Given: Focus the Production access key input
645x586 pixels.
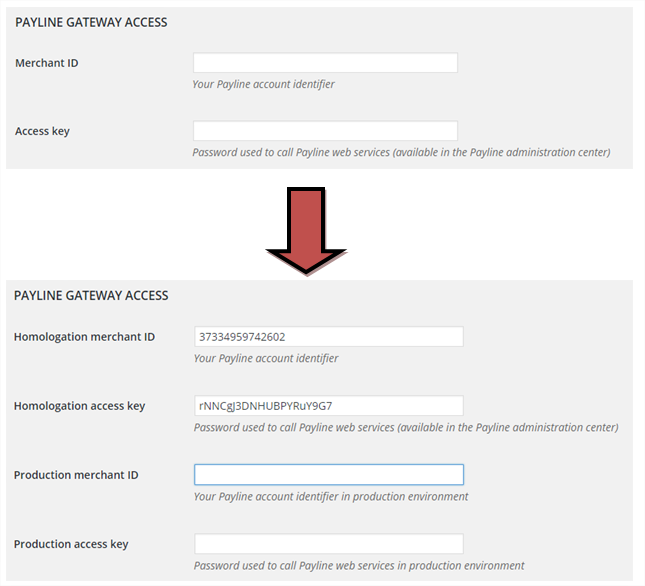Looking at the screenshot, I should coord(329,544).
